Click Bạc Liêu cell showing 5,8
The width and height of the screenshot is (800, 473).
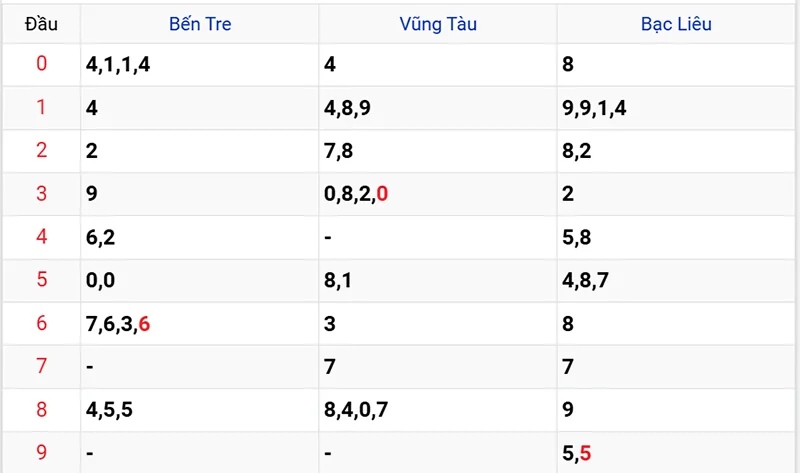pos(577,237)
